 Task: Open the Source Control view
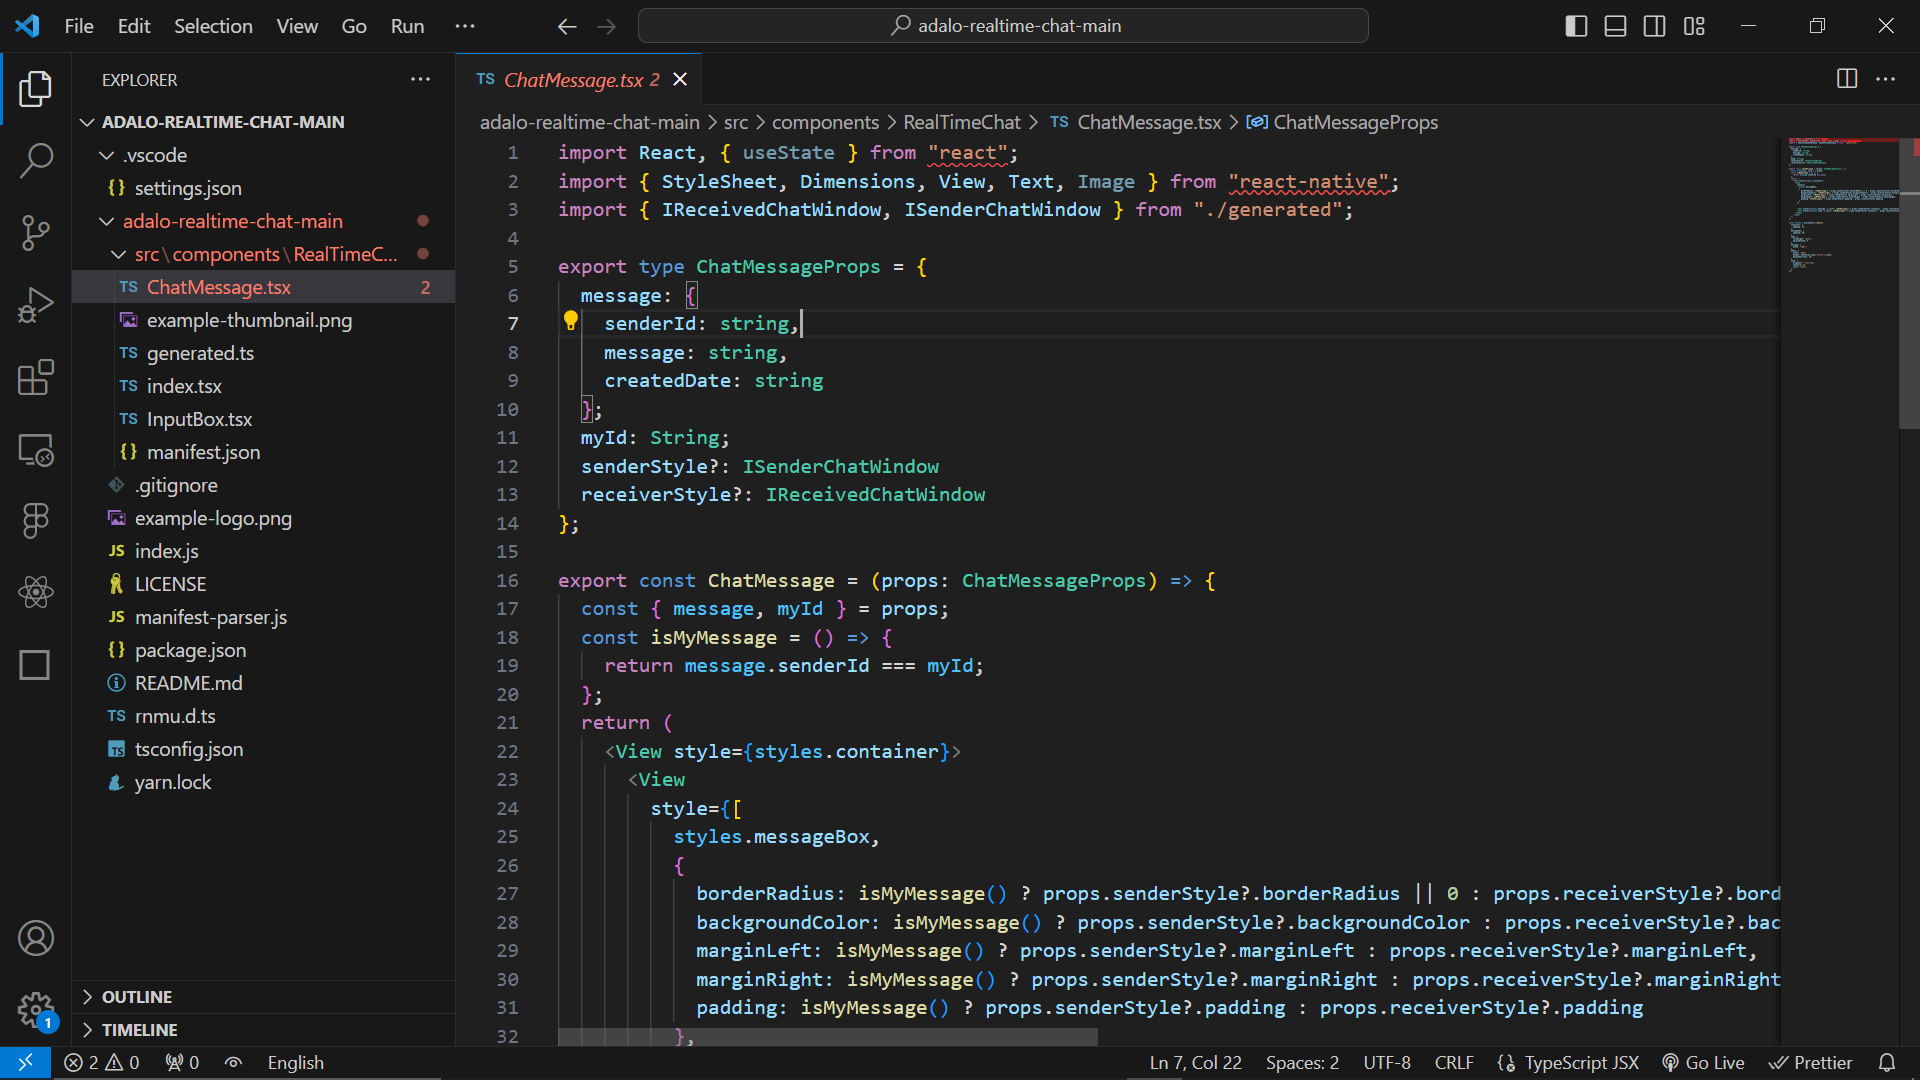(x=36, y=232)
